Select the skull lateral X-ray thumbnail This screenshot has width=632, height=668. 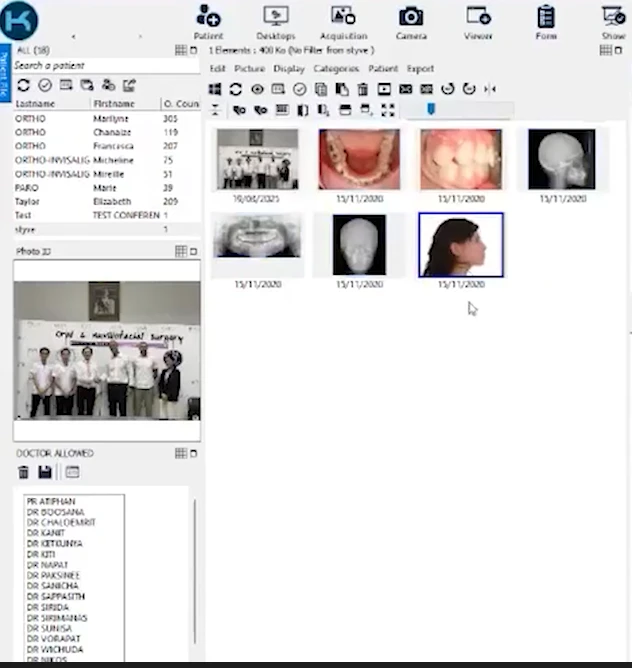click(x=561, y=159)
